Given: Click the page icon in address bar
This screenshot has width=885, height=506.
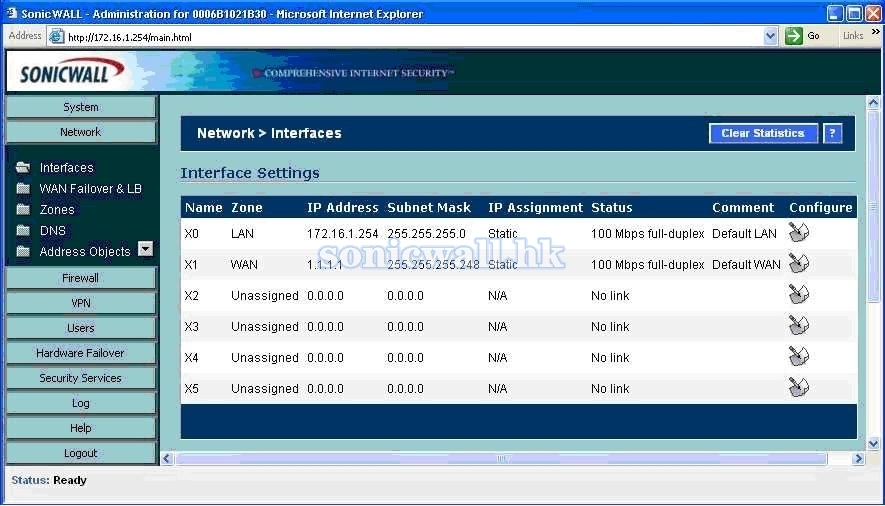Looking at the screenshot, I should [56, 37].
